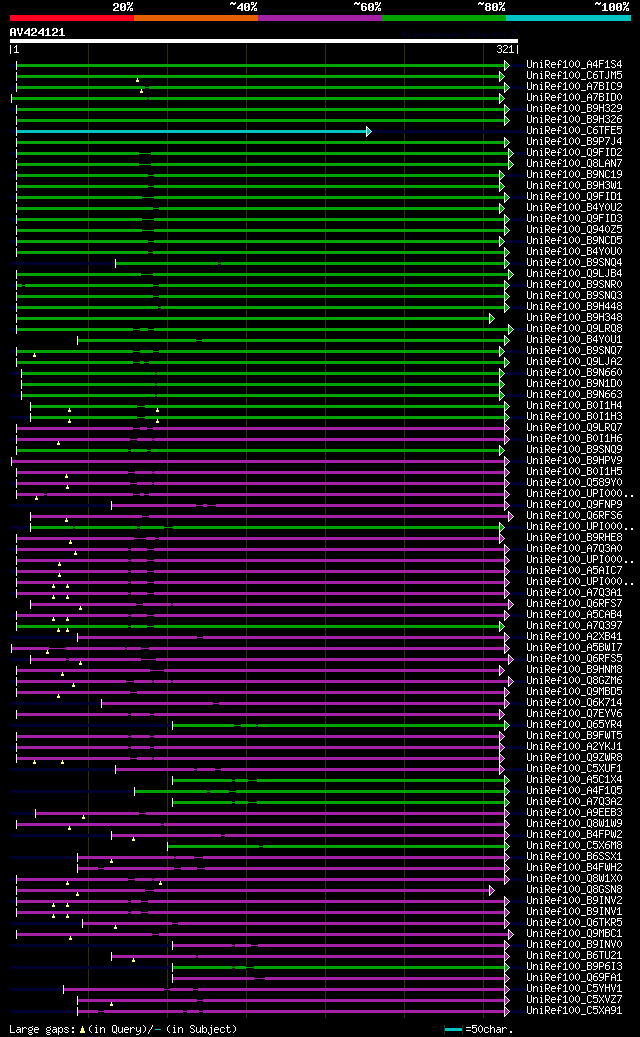Open hit UniRef100_B9FWT5
Screen dimensions: 640x1037
point(574,736)
